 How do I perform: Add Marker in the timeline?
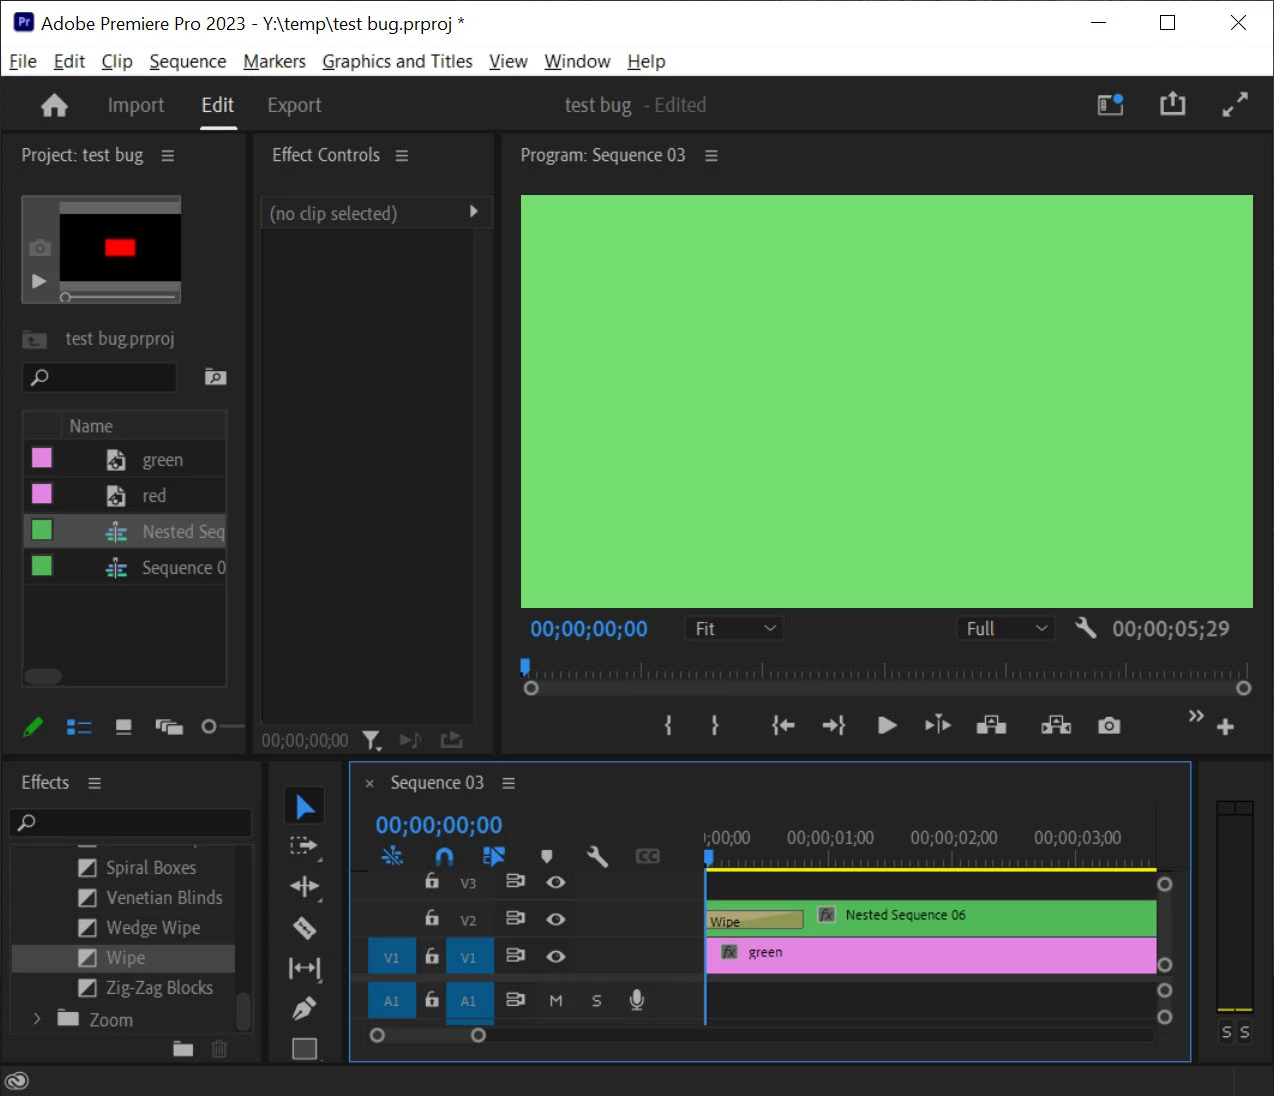coord(546,857)
